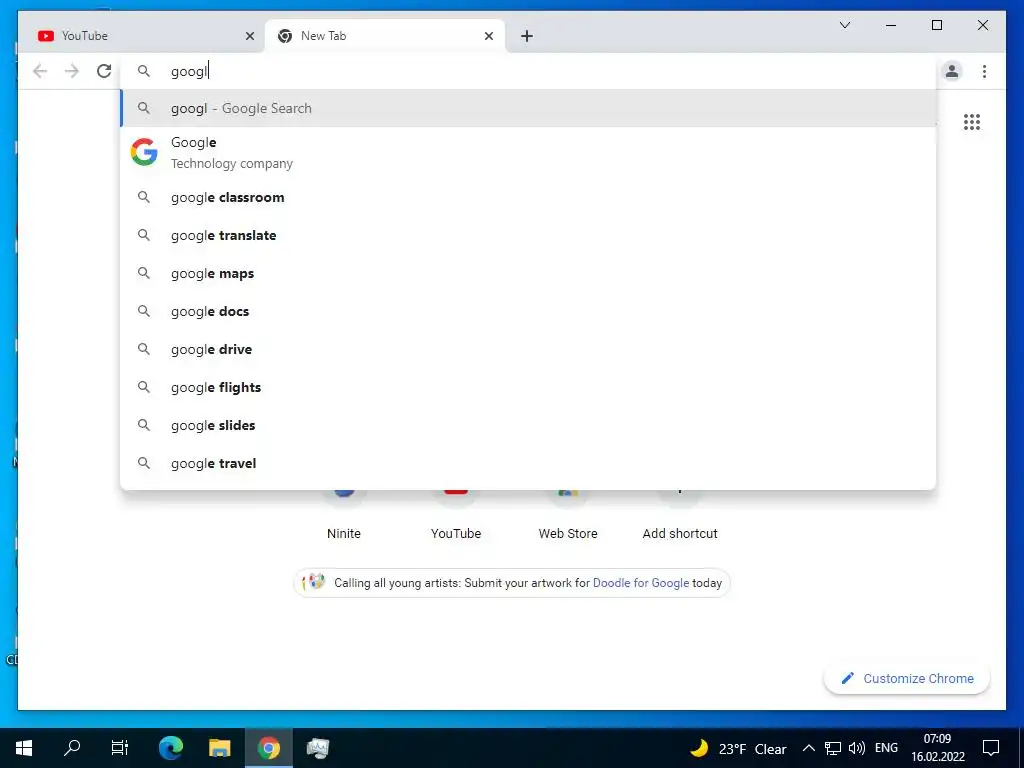1024x768 pixels.
Task: Click the plus icon to open a new tab
Action: click(527, 36)
